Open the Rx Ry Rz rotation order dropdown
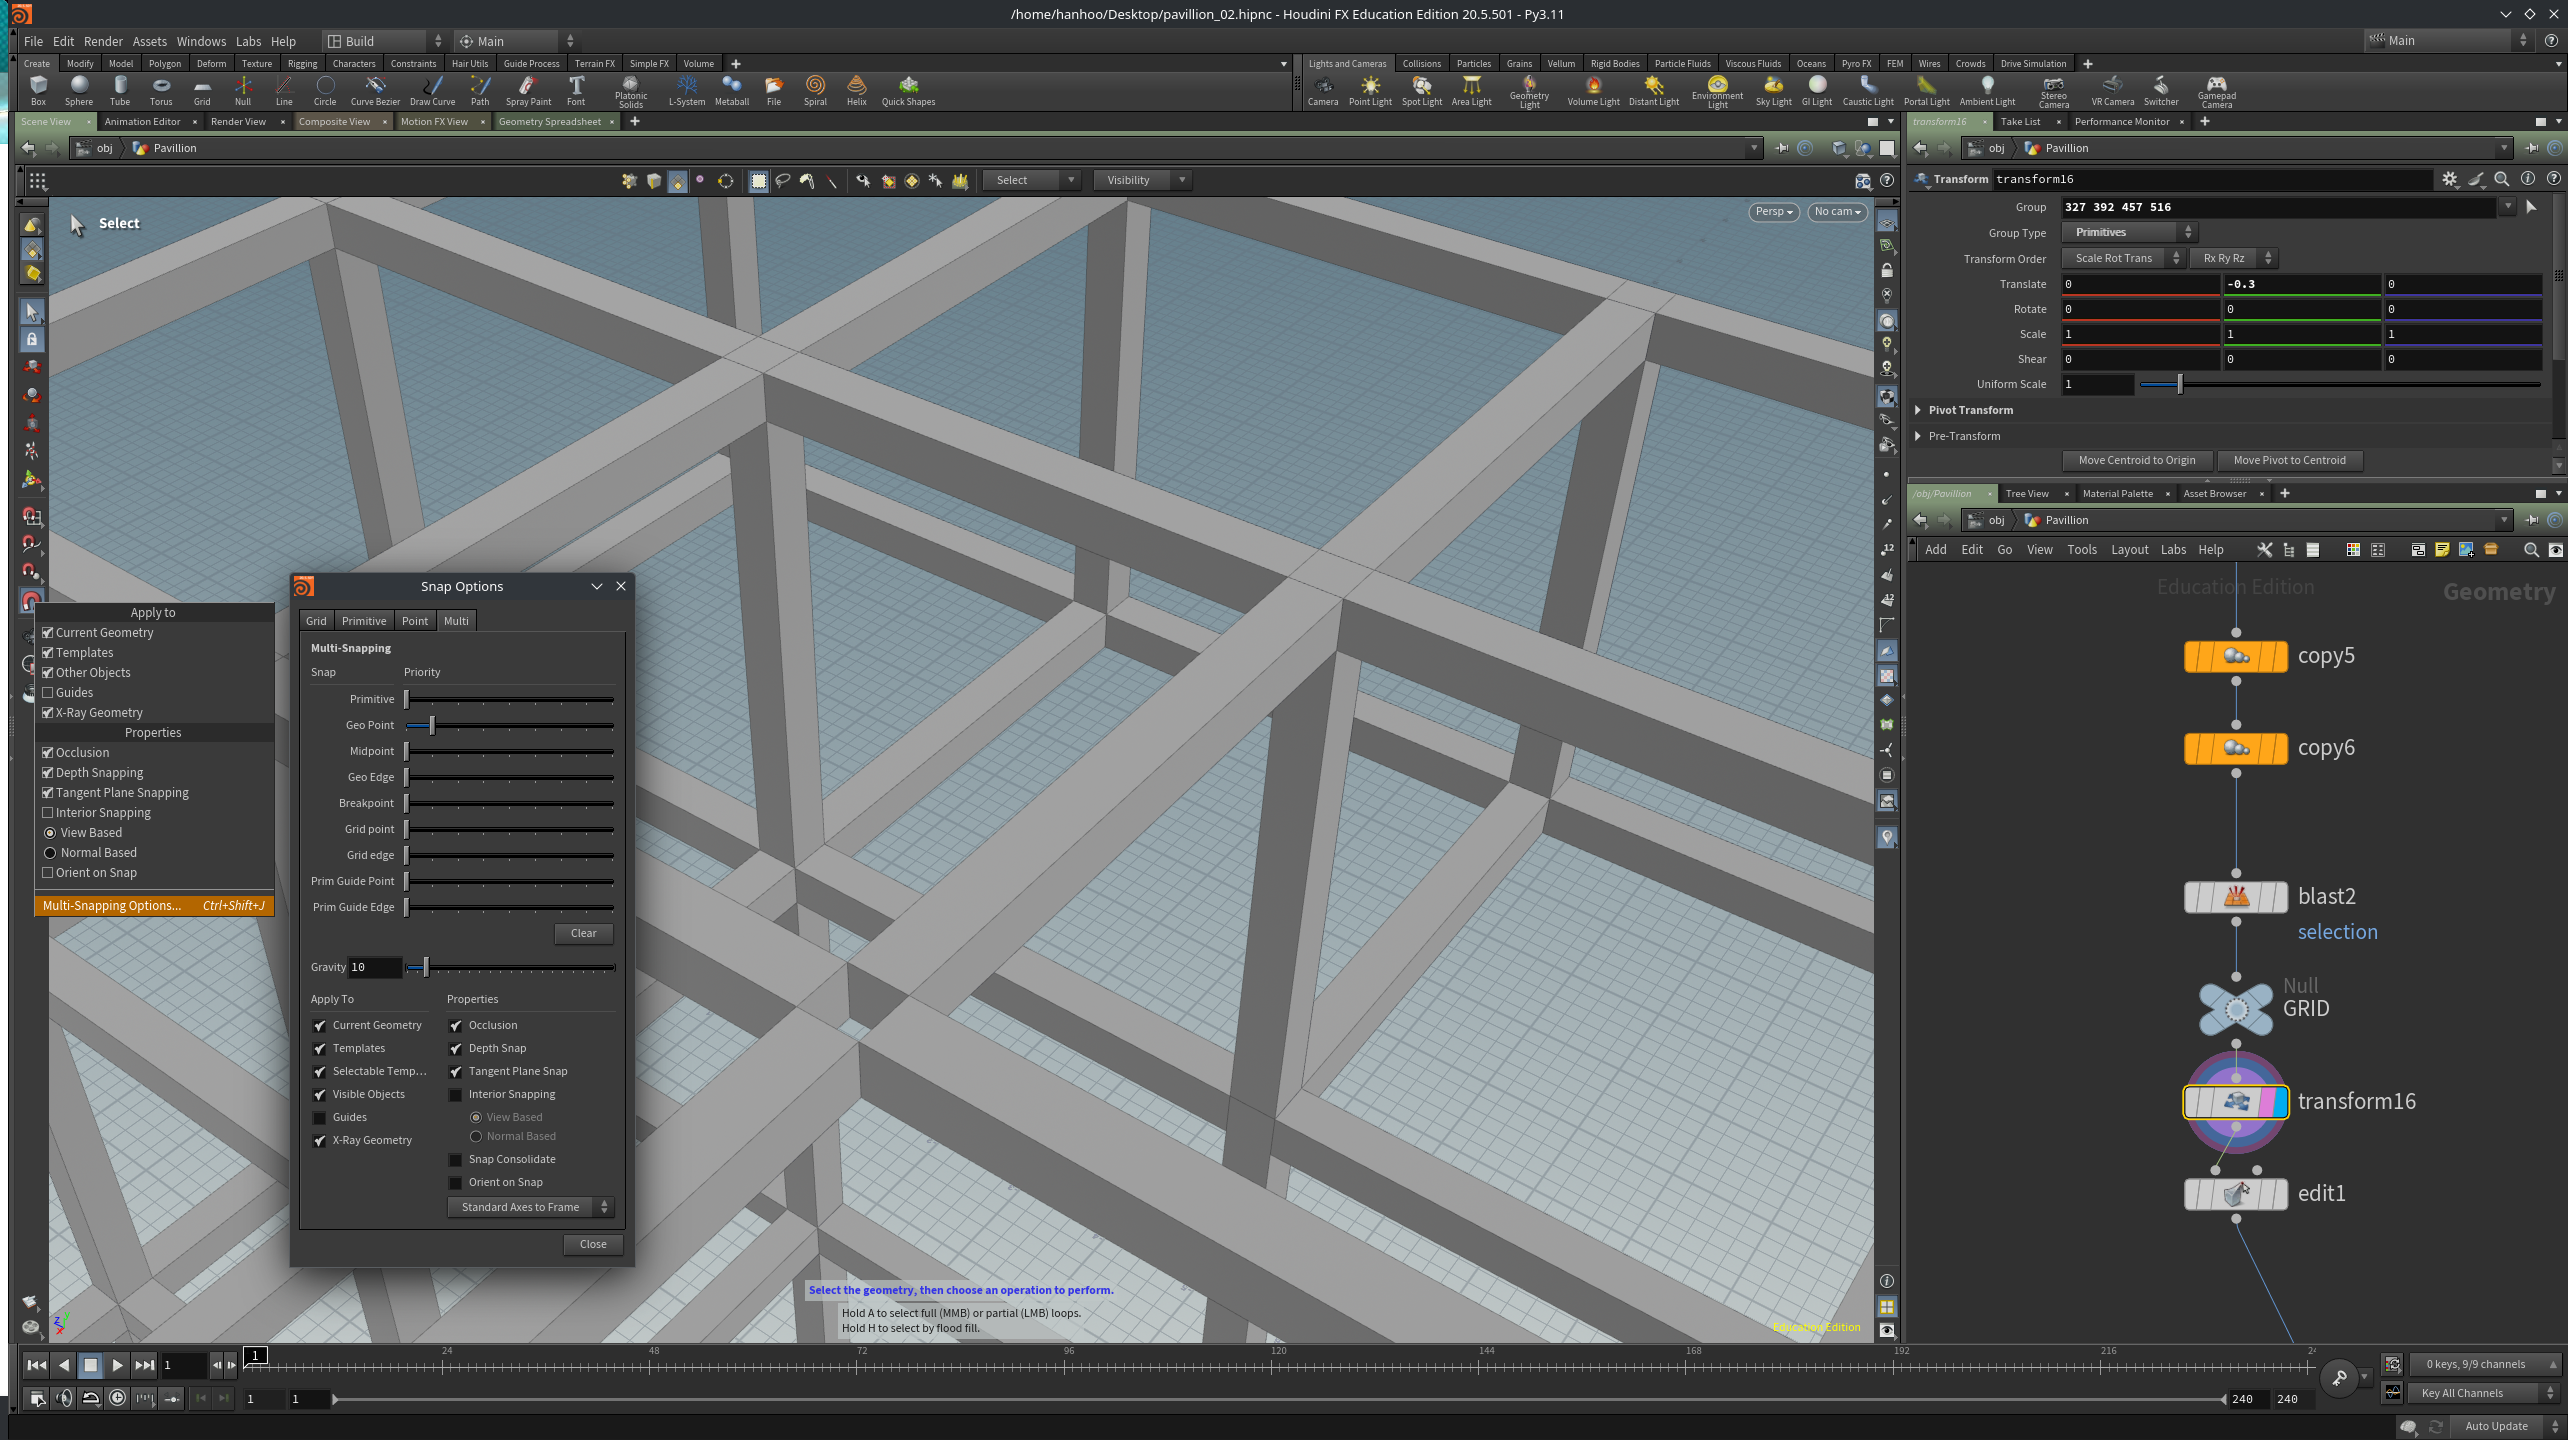Screen dimensions: 2568x1440 coord(2233,258)
